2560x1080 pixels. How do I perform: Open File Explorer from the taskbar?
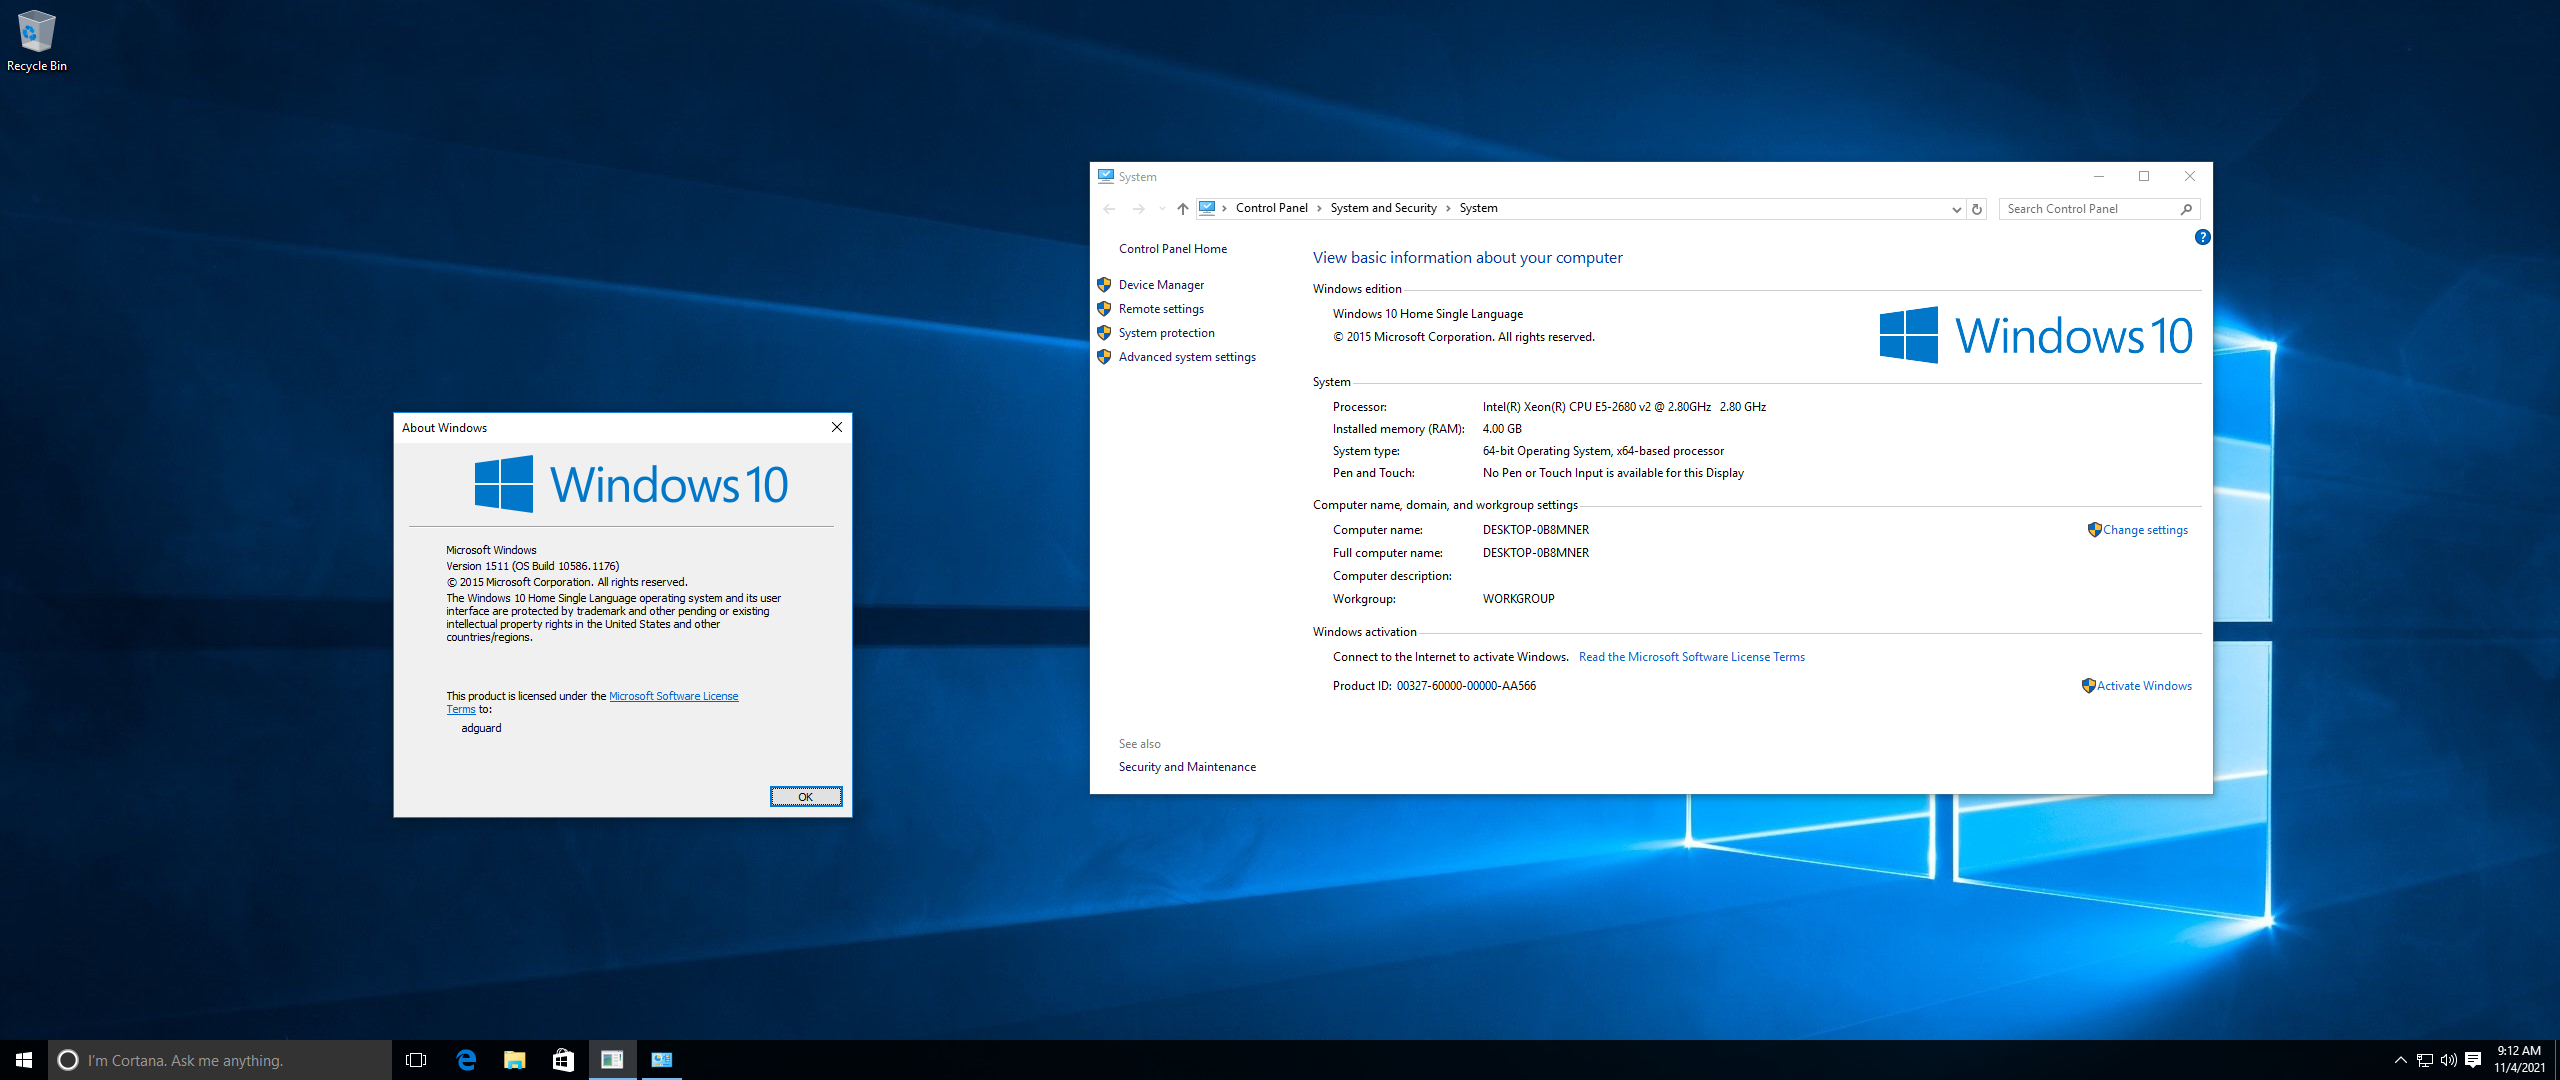(x=514, y=1060)
